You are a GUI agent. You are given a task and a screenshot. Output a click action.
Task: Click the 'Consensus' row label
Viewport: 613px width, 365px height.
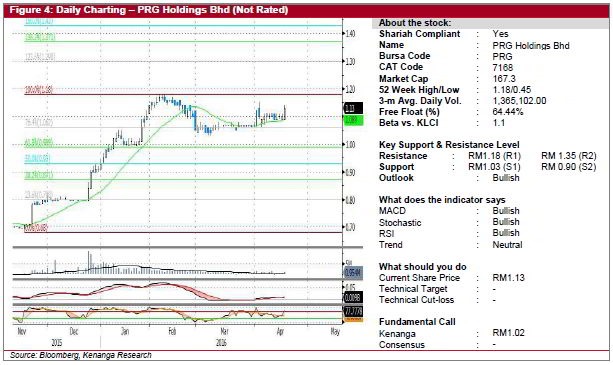pos(402,345)
